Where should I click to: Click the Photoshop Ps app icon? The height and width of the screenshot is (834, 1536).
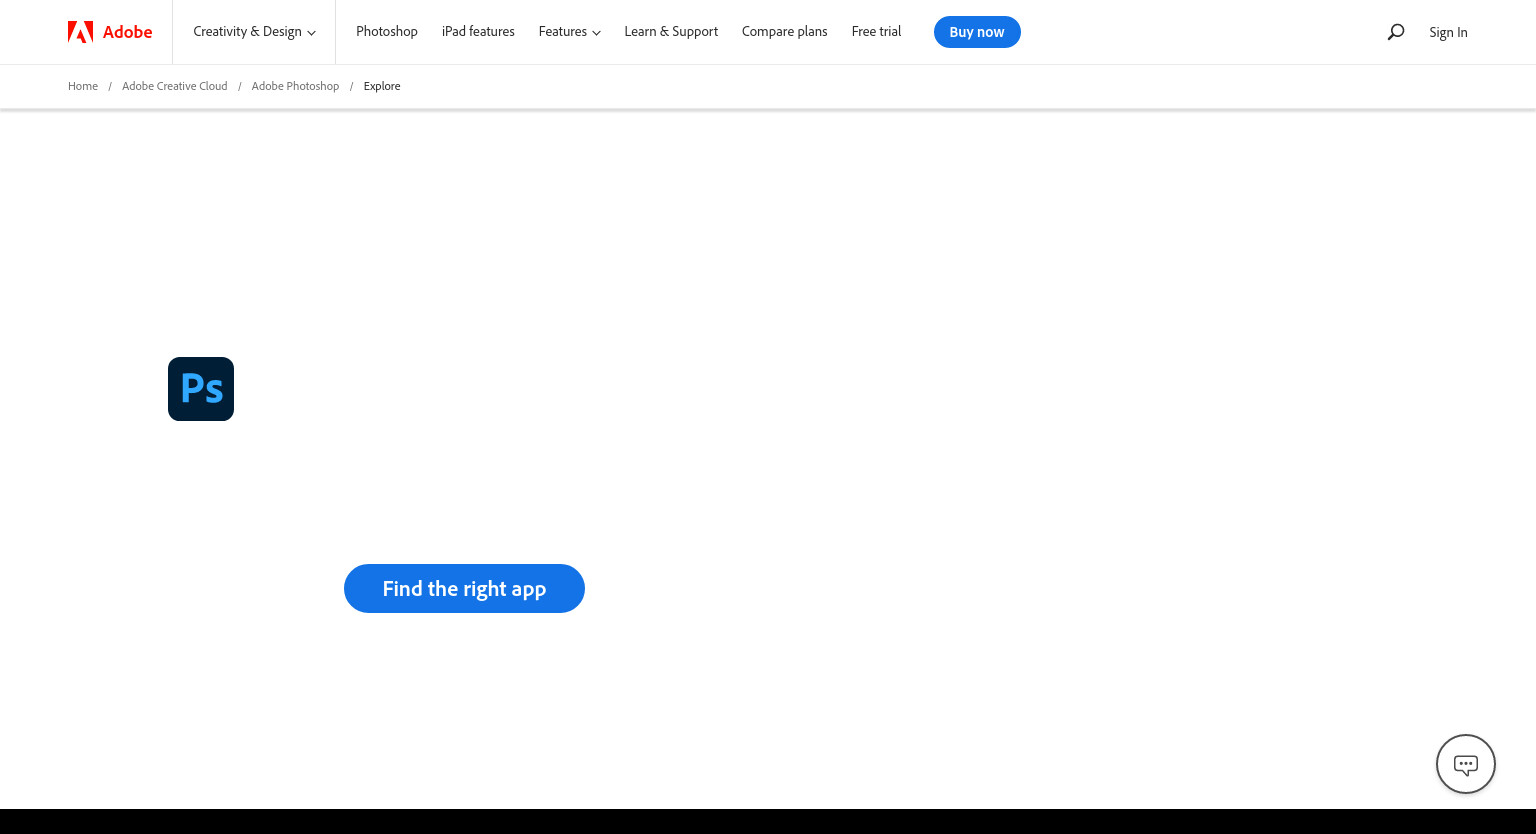201,389
